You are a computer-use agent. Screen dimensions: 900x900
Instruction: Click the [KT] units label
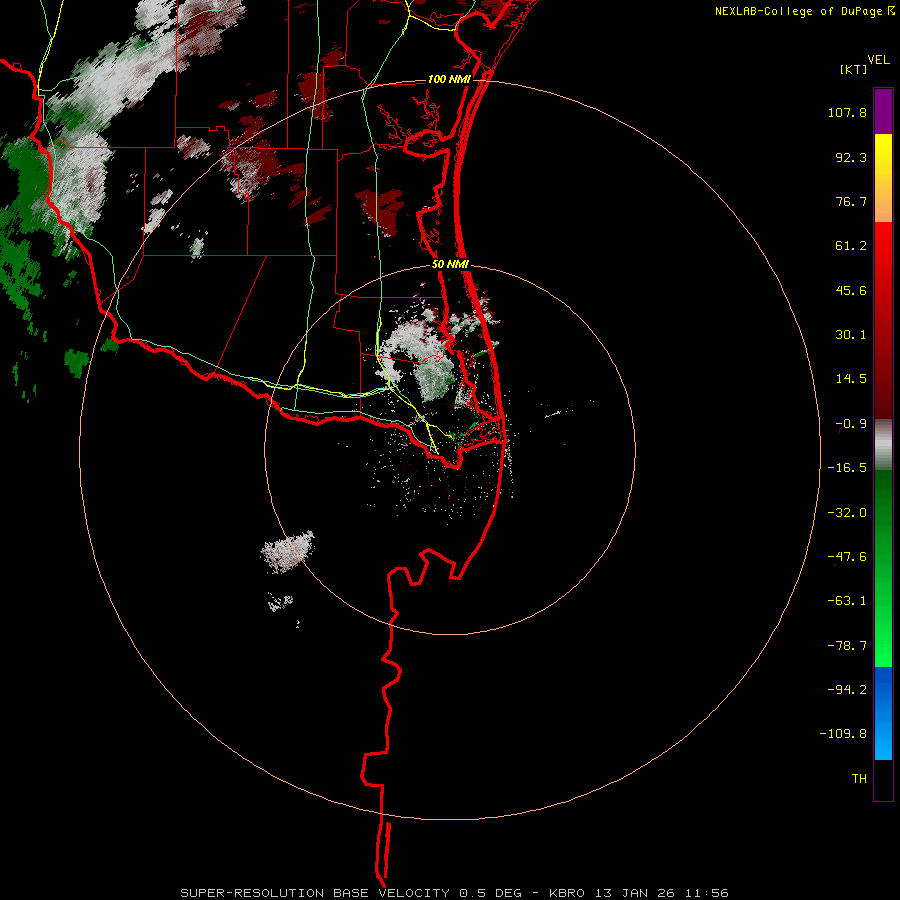[x=854, y=69]
